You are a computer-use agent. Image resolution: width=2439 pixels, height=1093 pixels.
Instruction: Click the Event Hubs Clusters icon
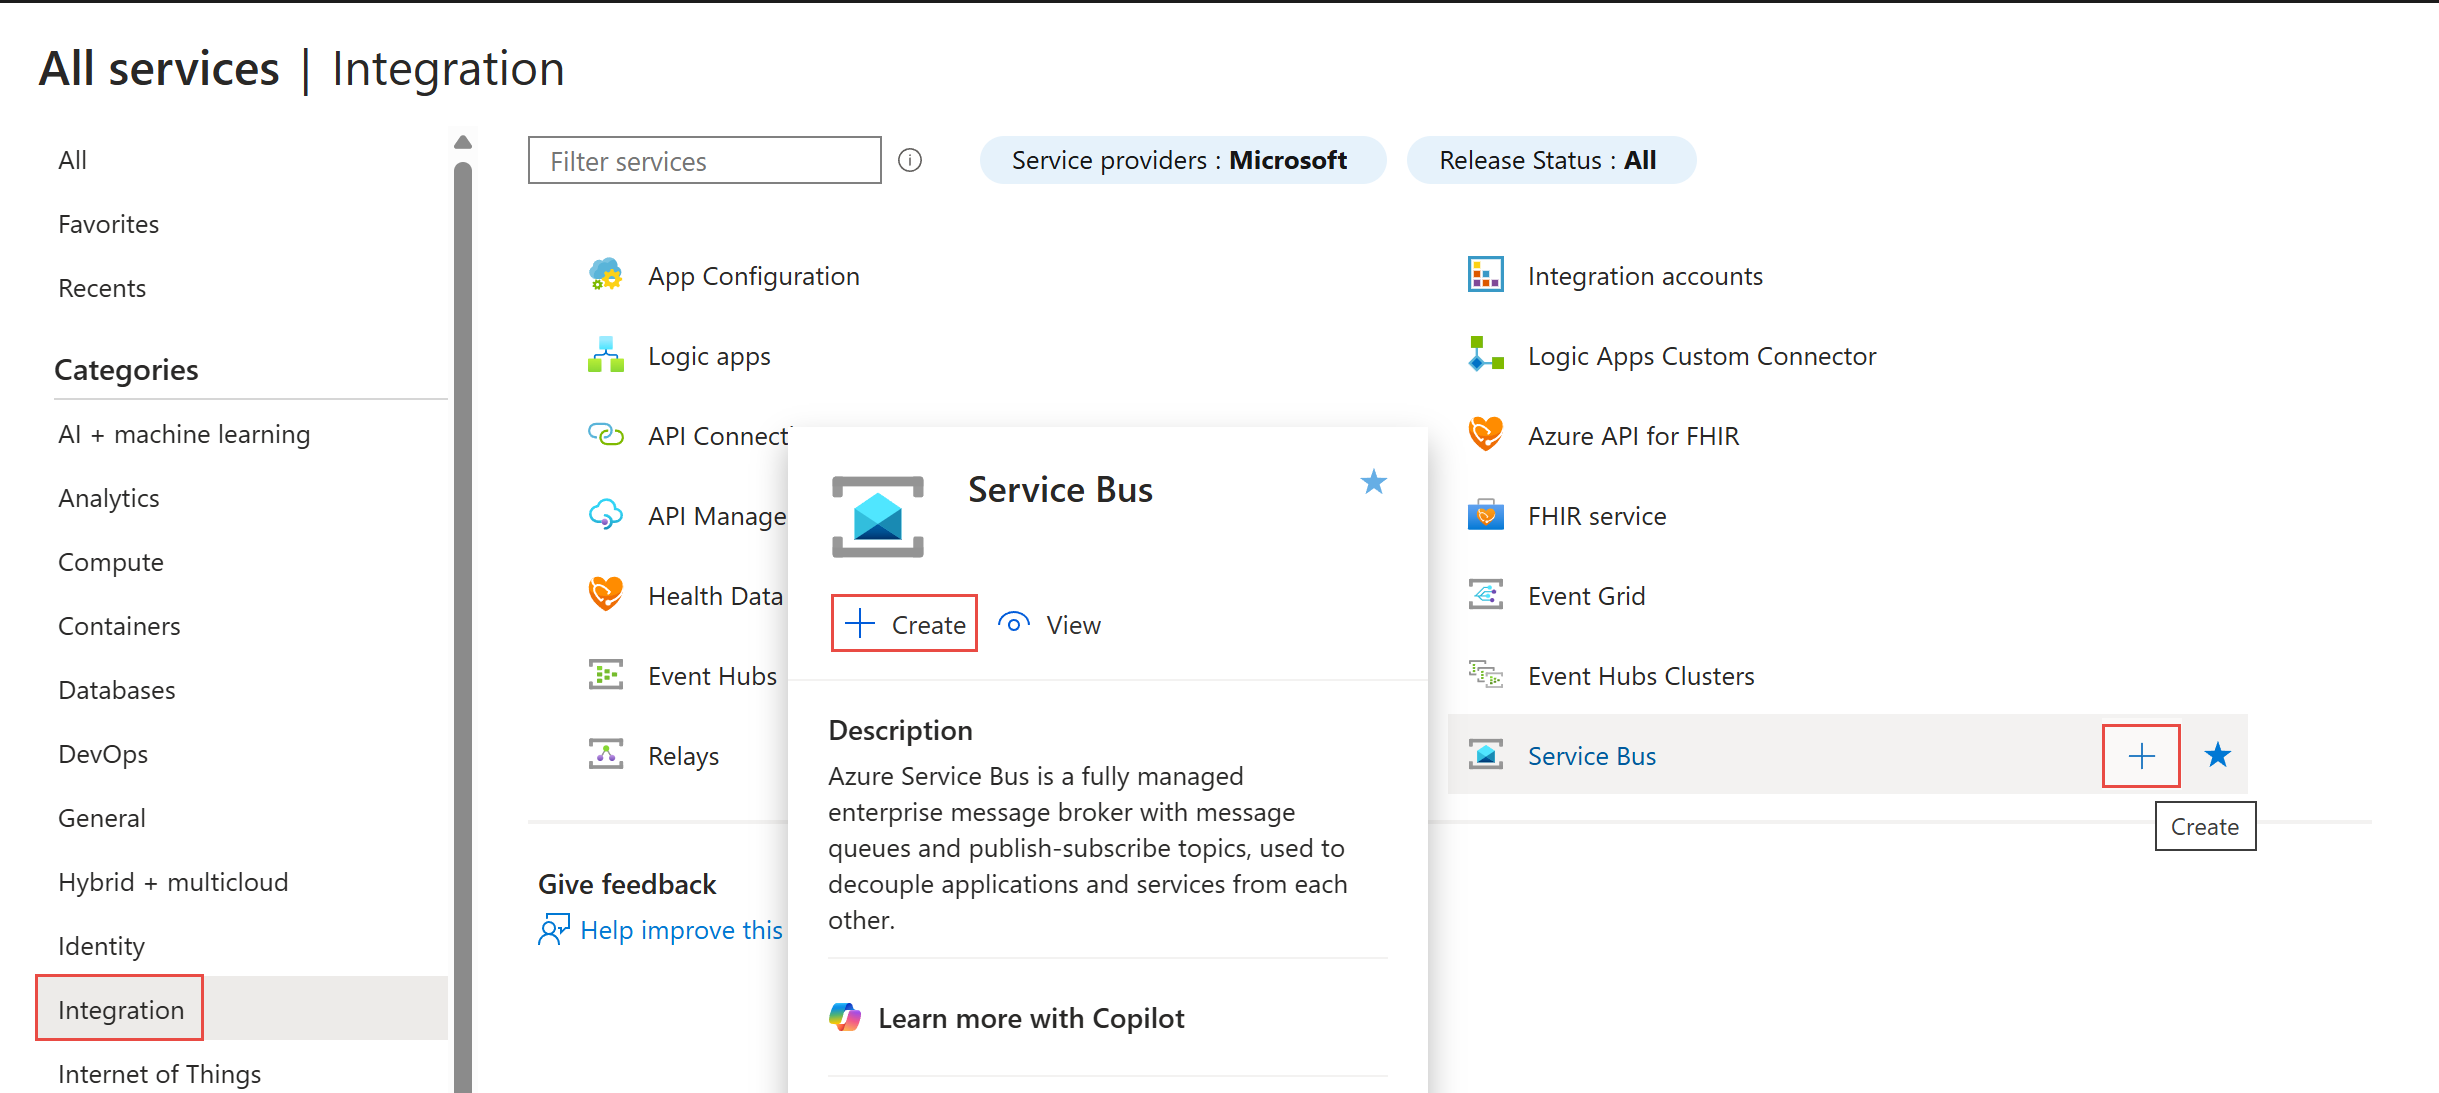click(1485, 675)
